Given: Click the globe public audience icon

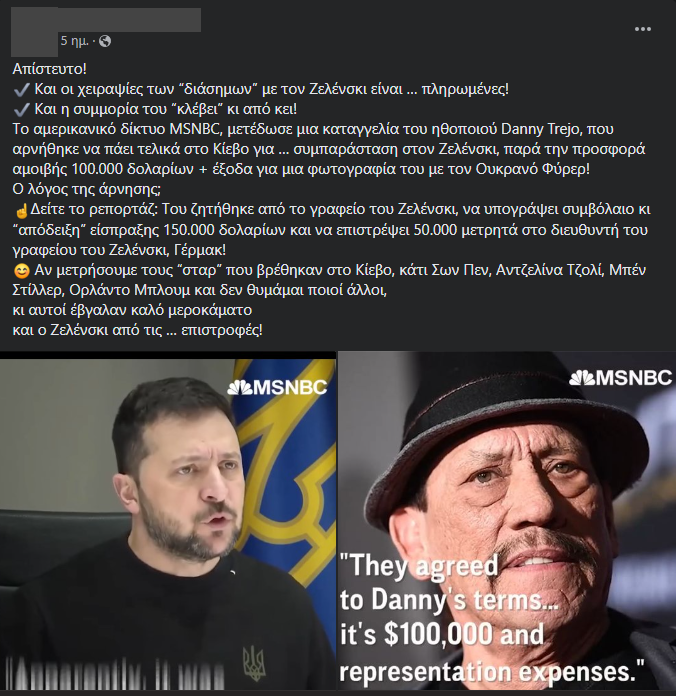Looking at the screenshot, I should (105, 41).
